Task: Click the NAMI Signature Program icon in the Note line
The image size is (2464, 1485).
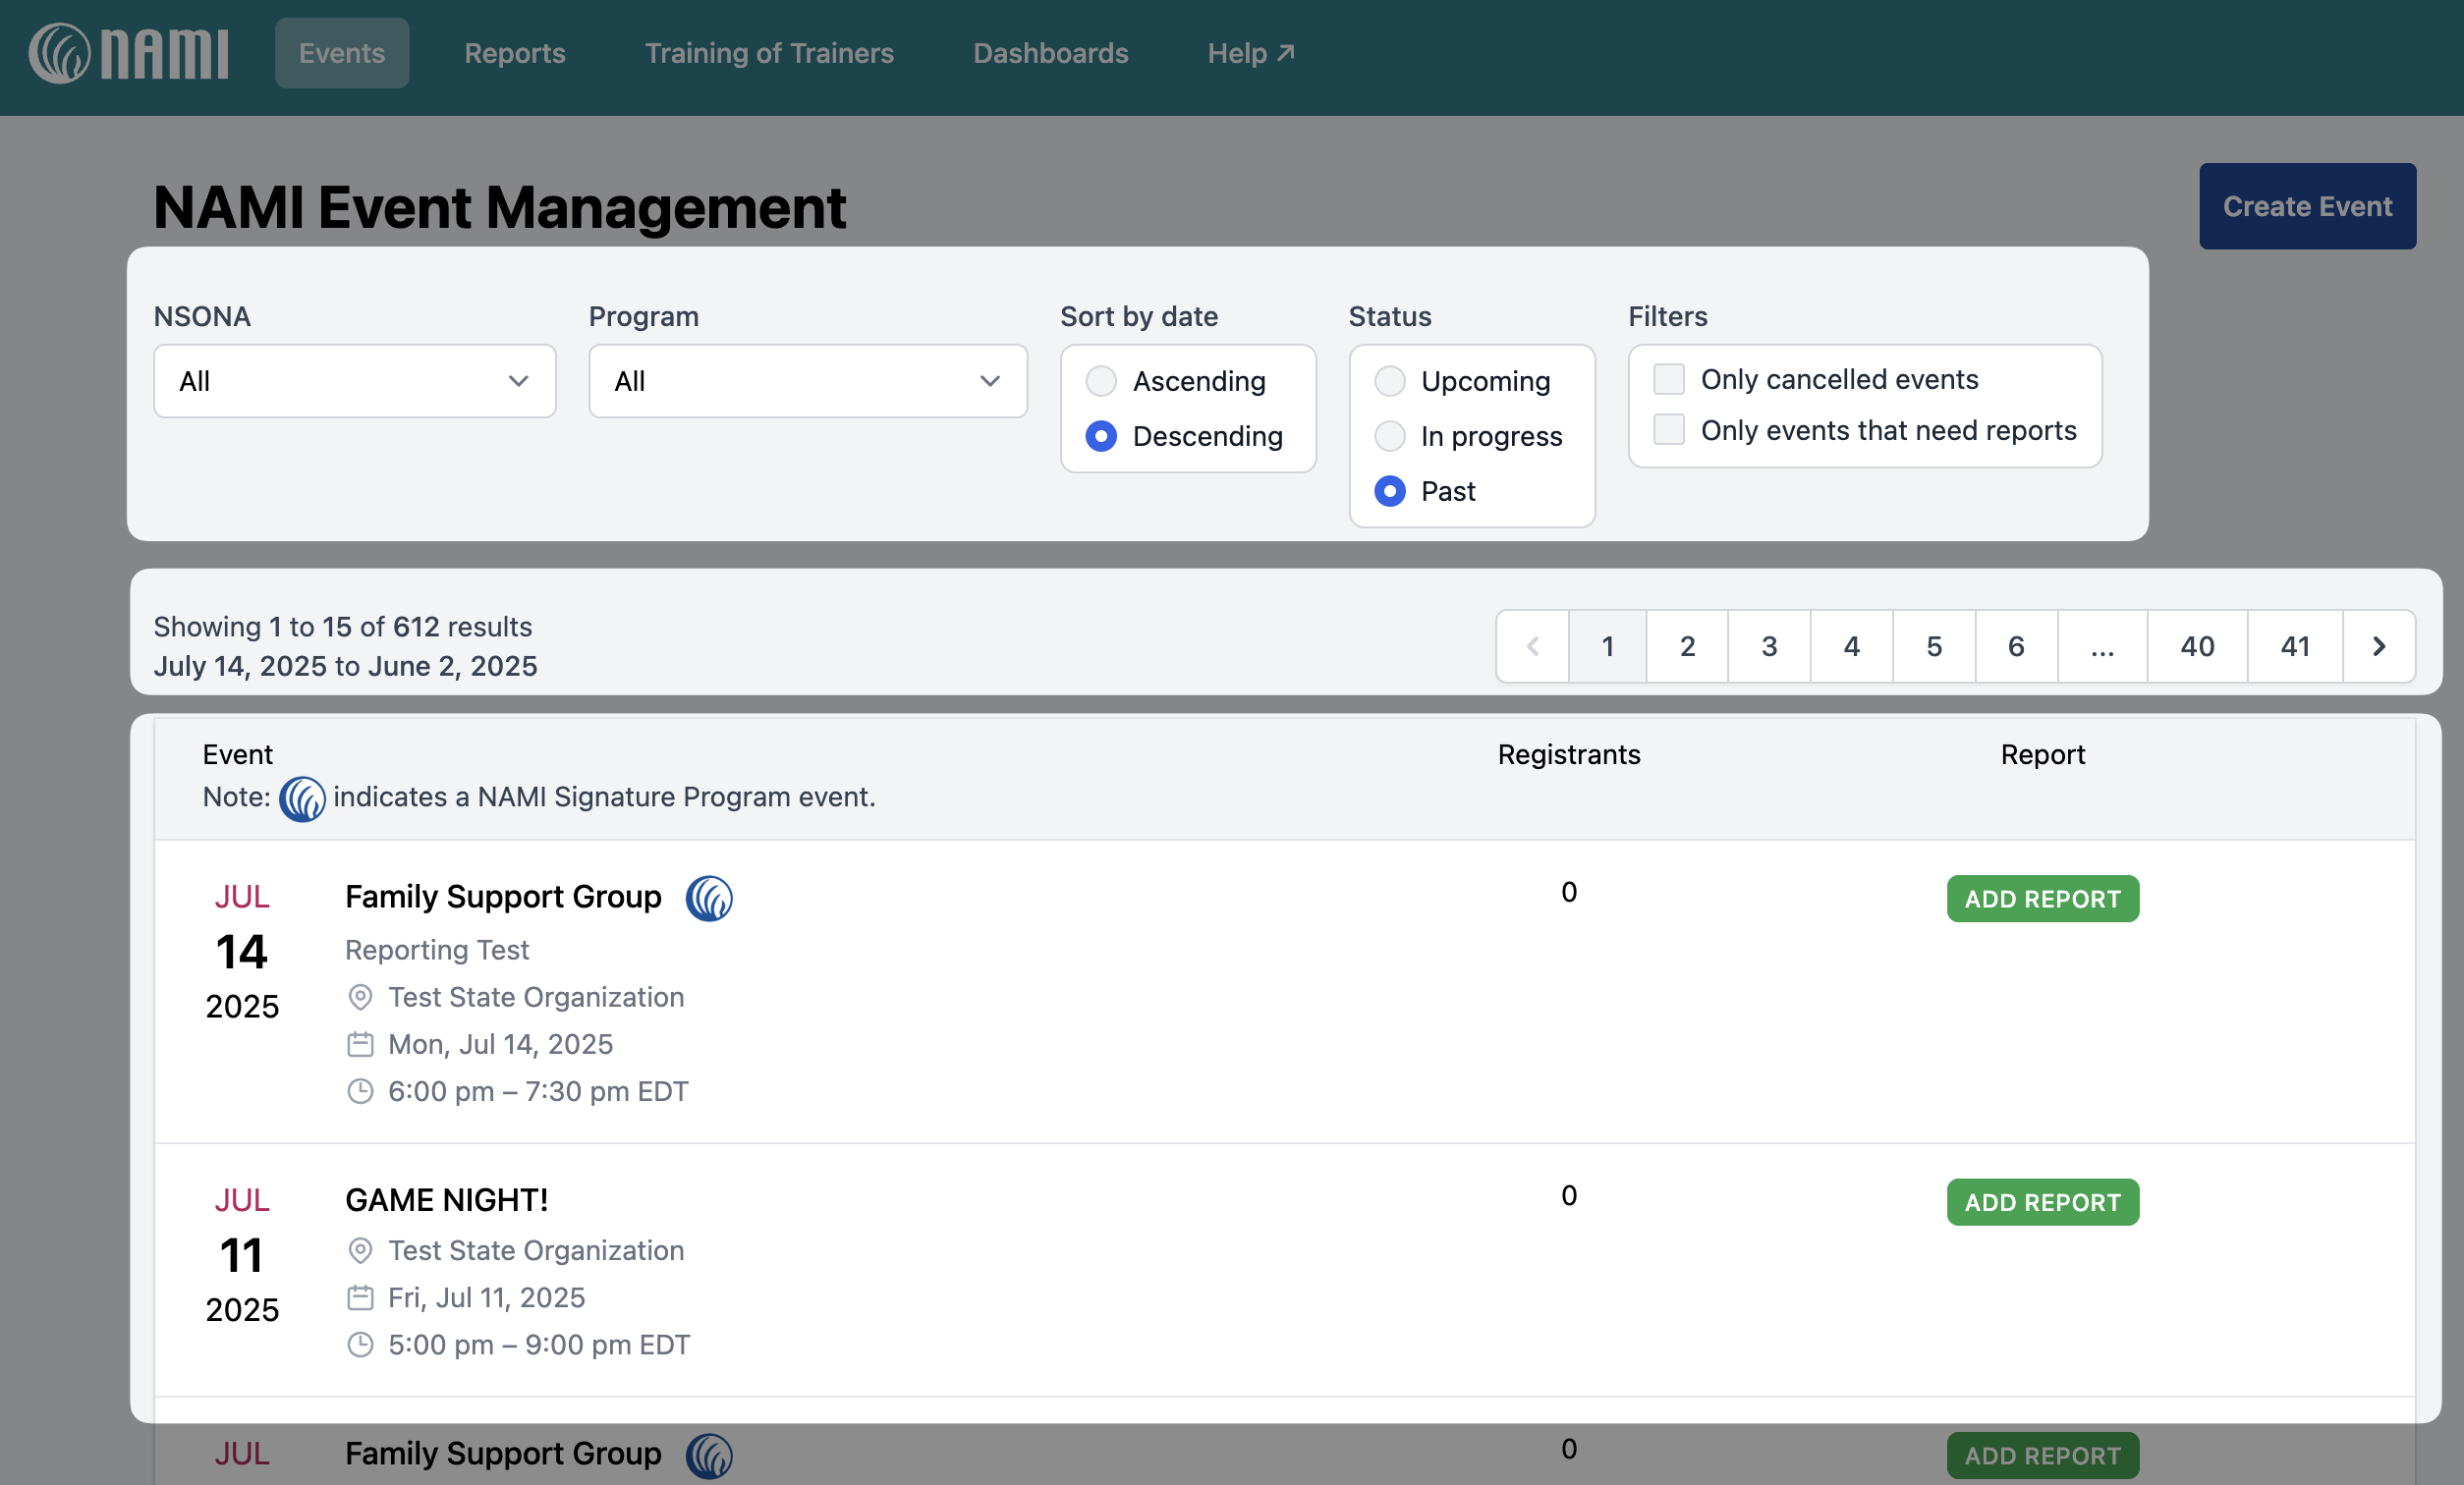Action: pos(302,799)
